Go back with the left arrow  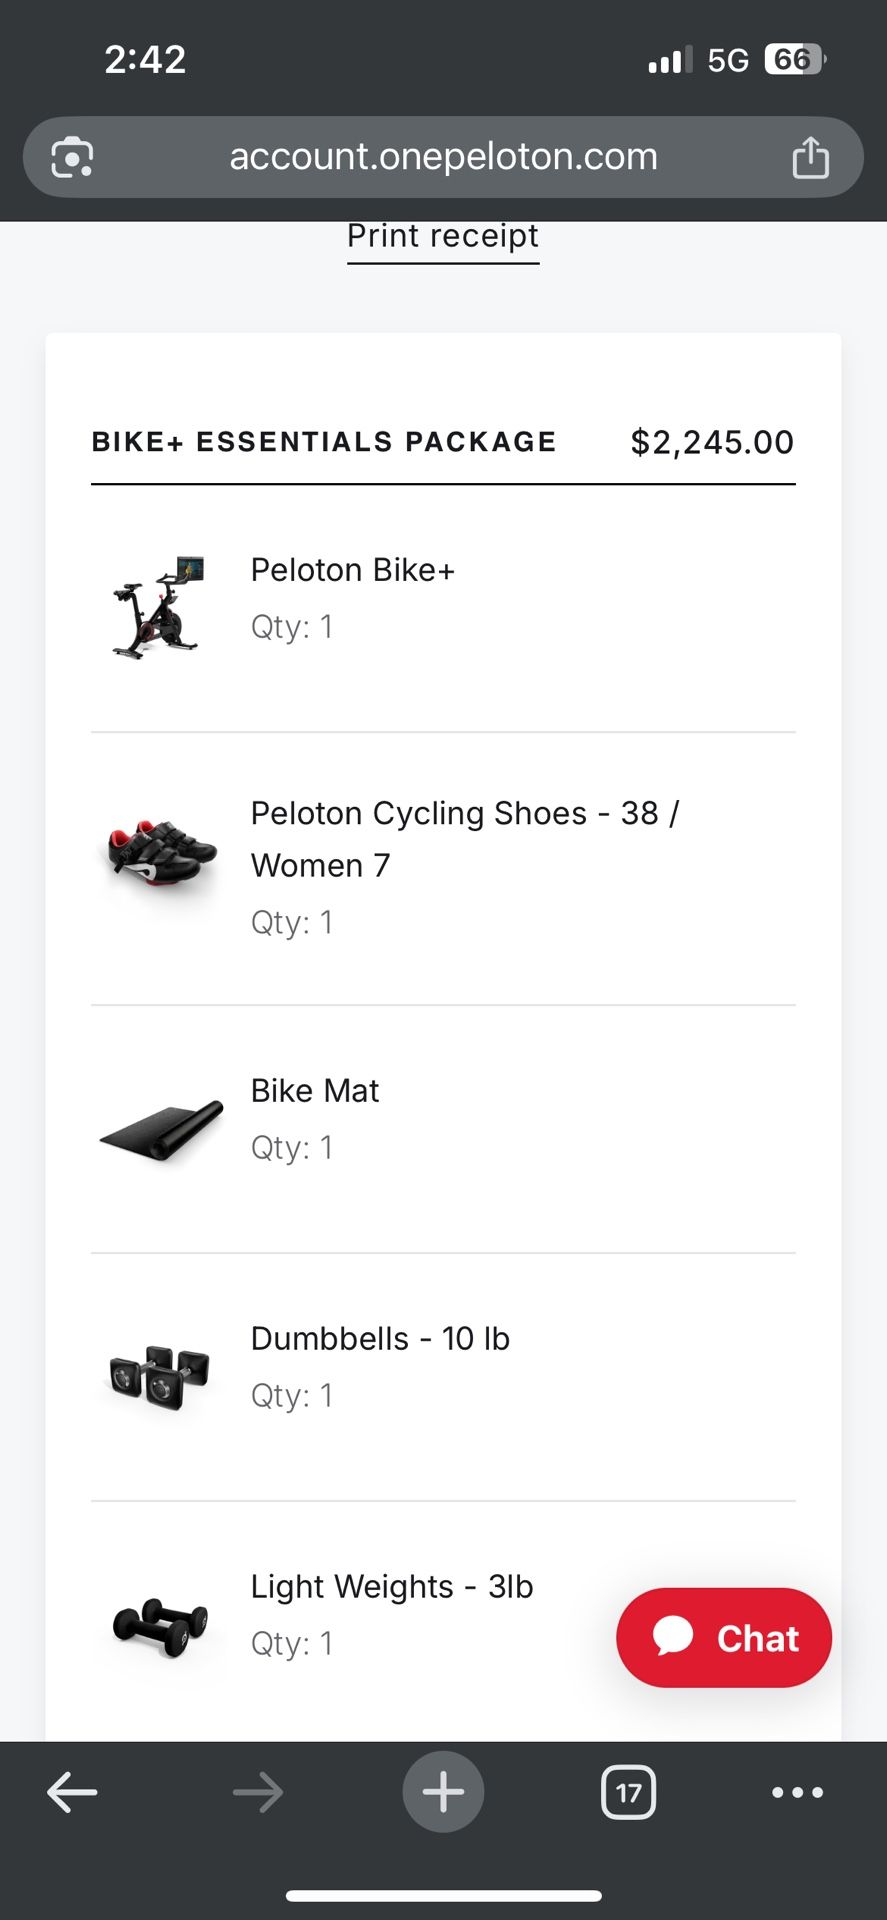click(x=72, y=1792)
